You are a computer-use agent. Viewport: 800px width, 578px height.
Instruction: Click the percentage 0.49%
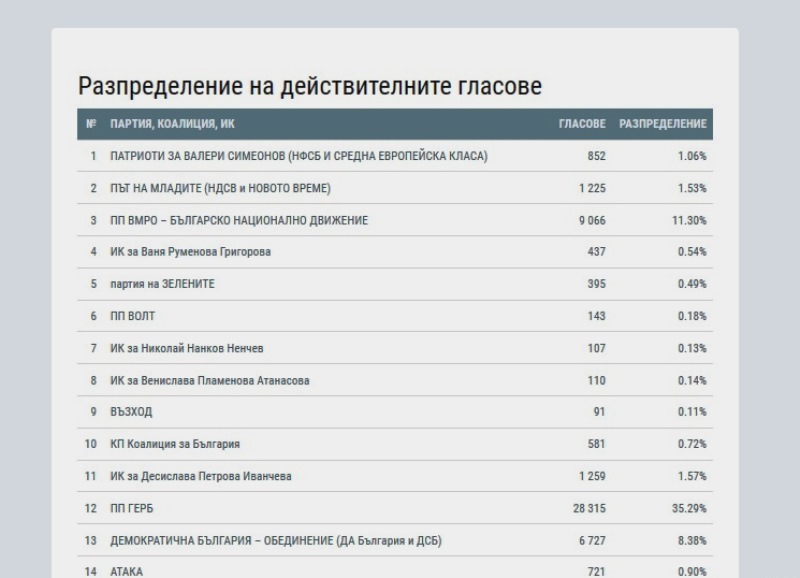[x=692, y=284]
